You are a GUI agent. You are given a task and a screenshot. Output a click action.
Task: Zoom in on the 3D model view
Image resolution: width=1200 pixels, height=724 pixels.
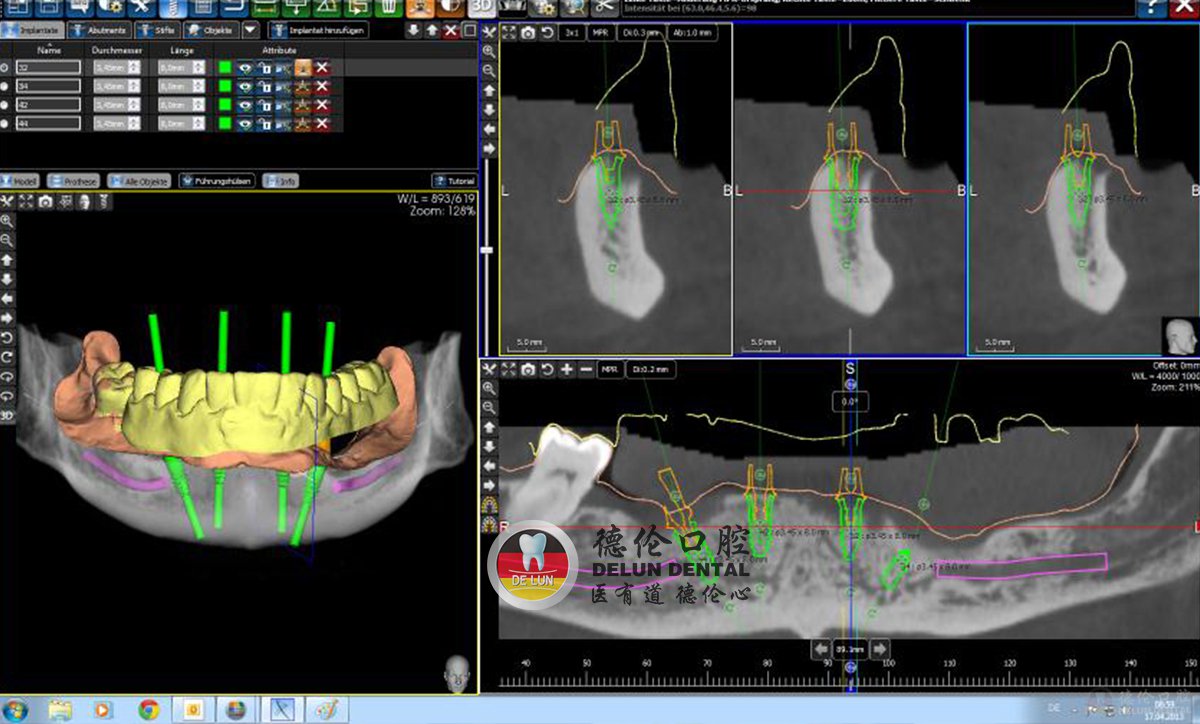[x=8, y=221]
